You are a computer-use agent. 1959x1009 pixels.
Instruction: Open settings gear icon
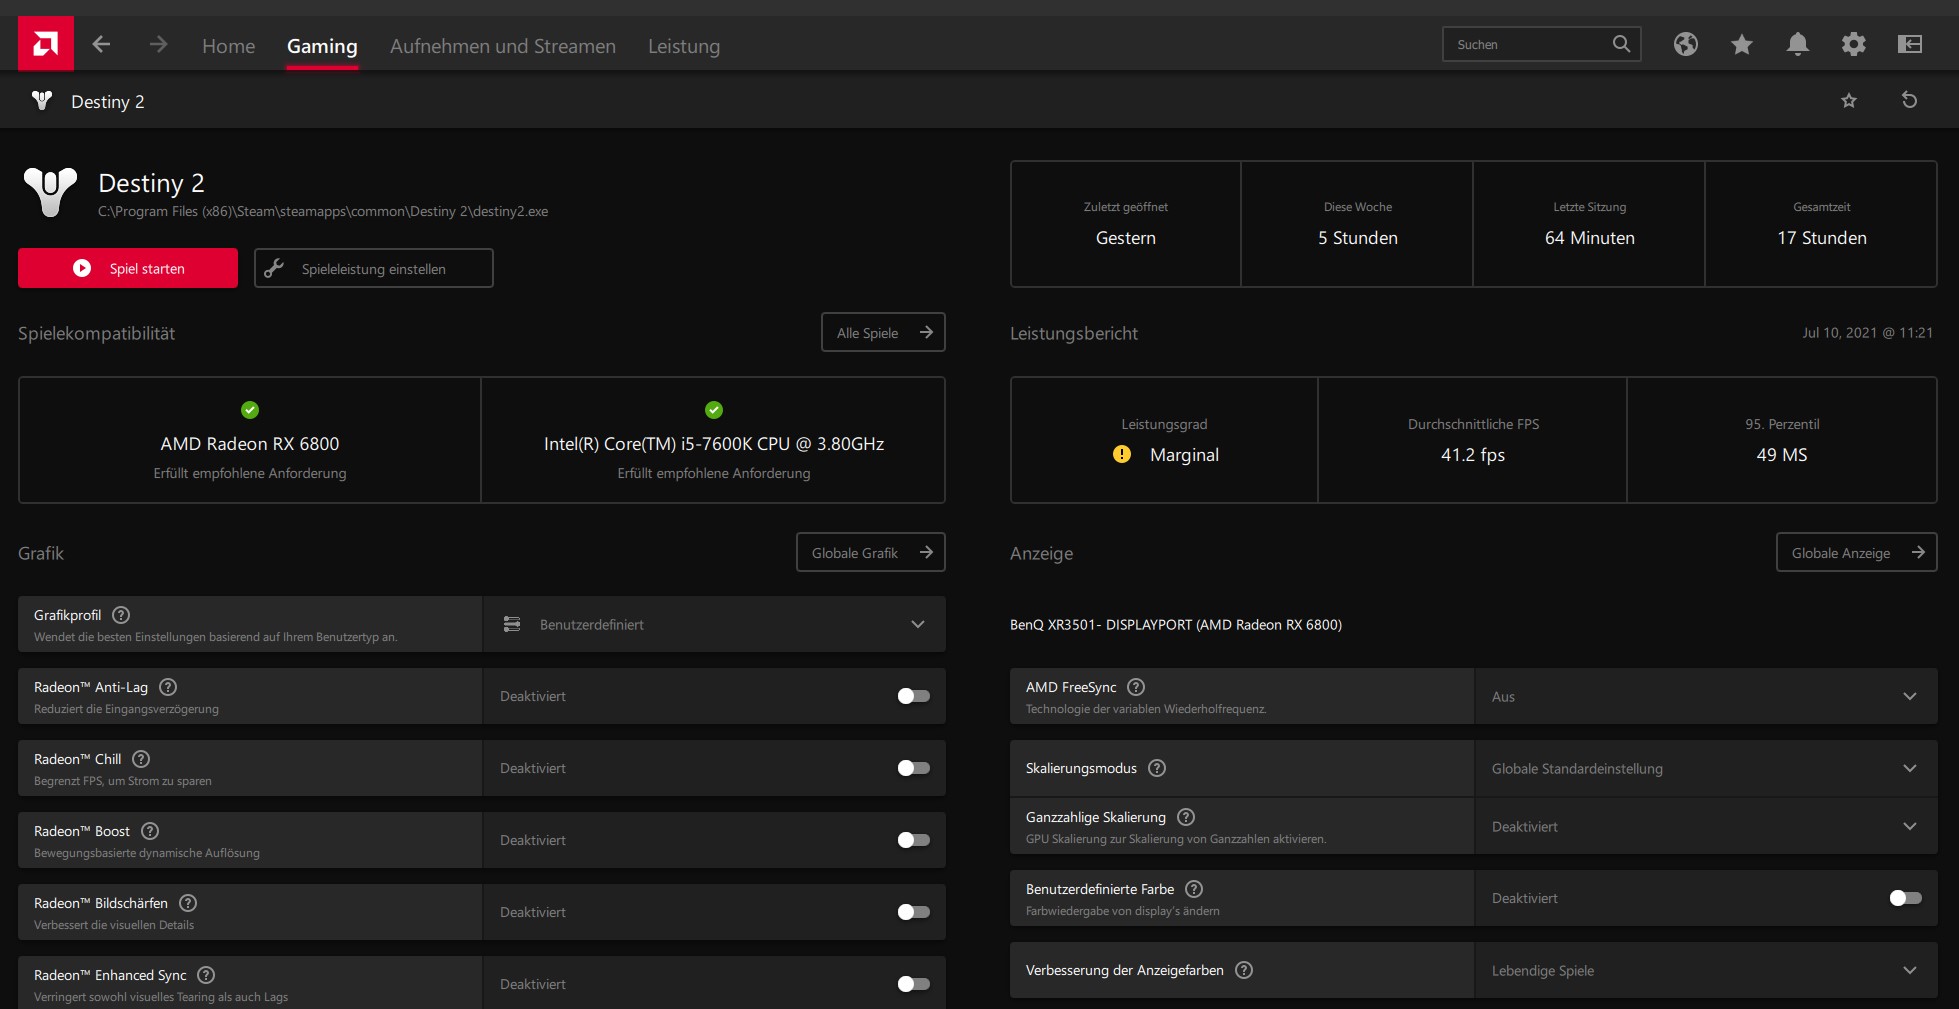click(1854, 44)
